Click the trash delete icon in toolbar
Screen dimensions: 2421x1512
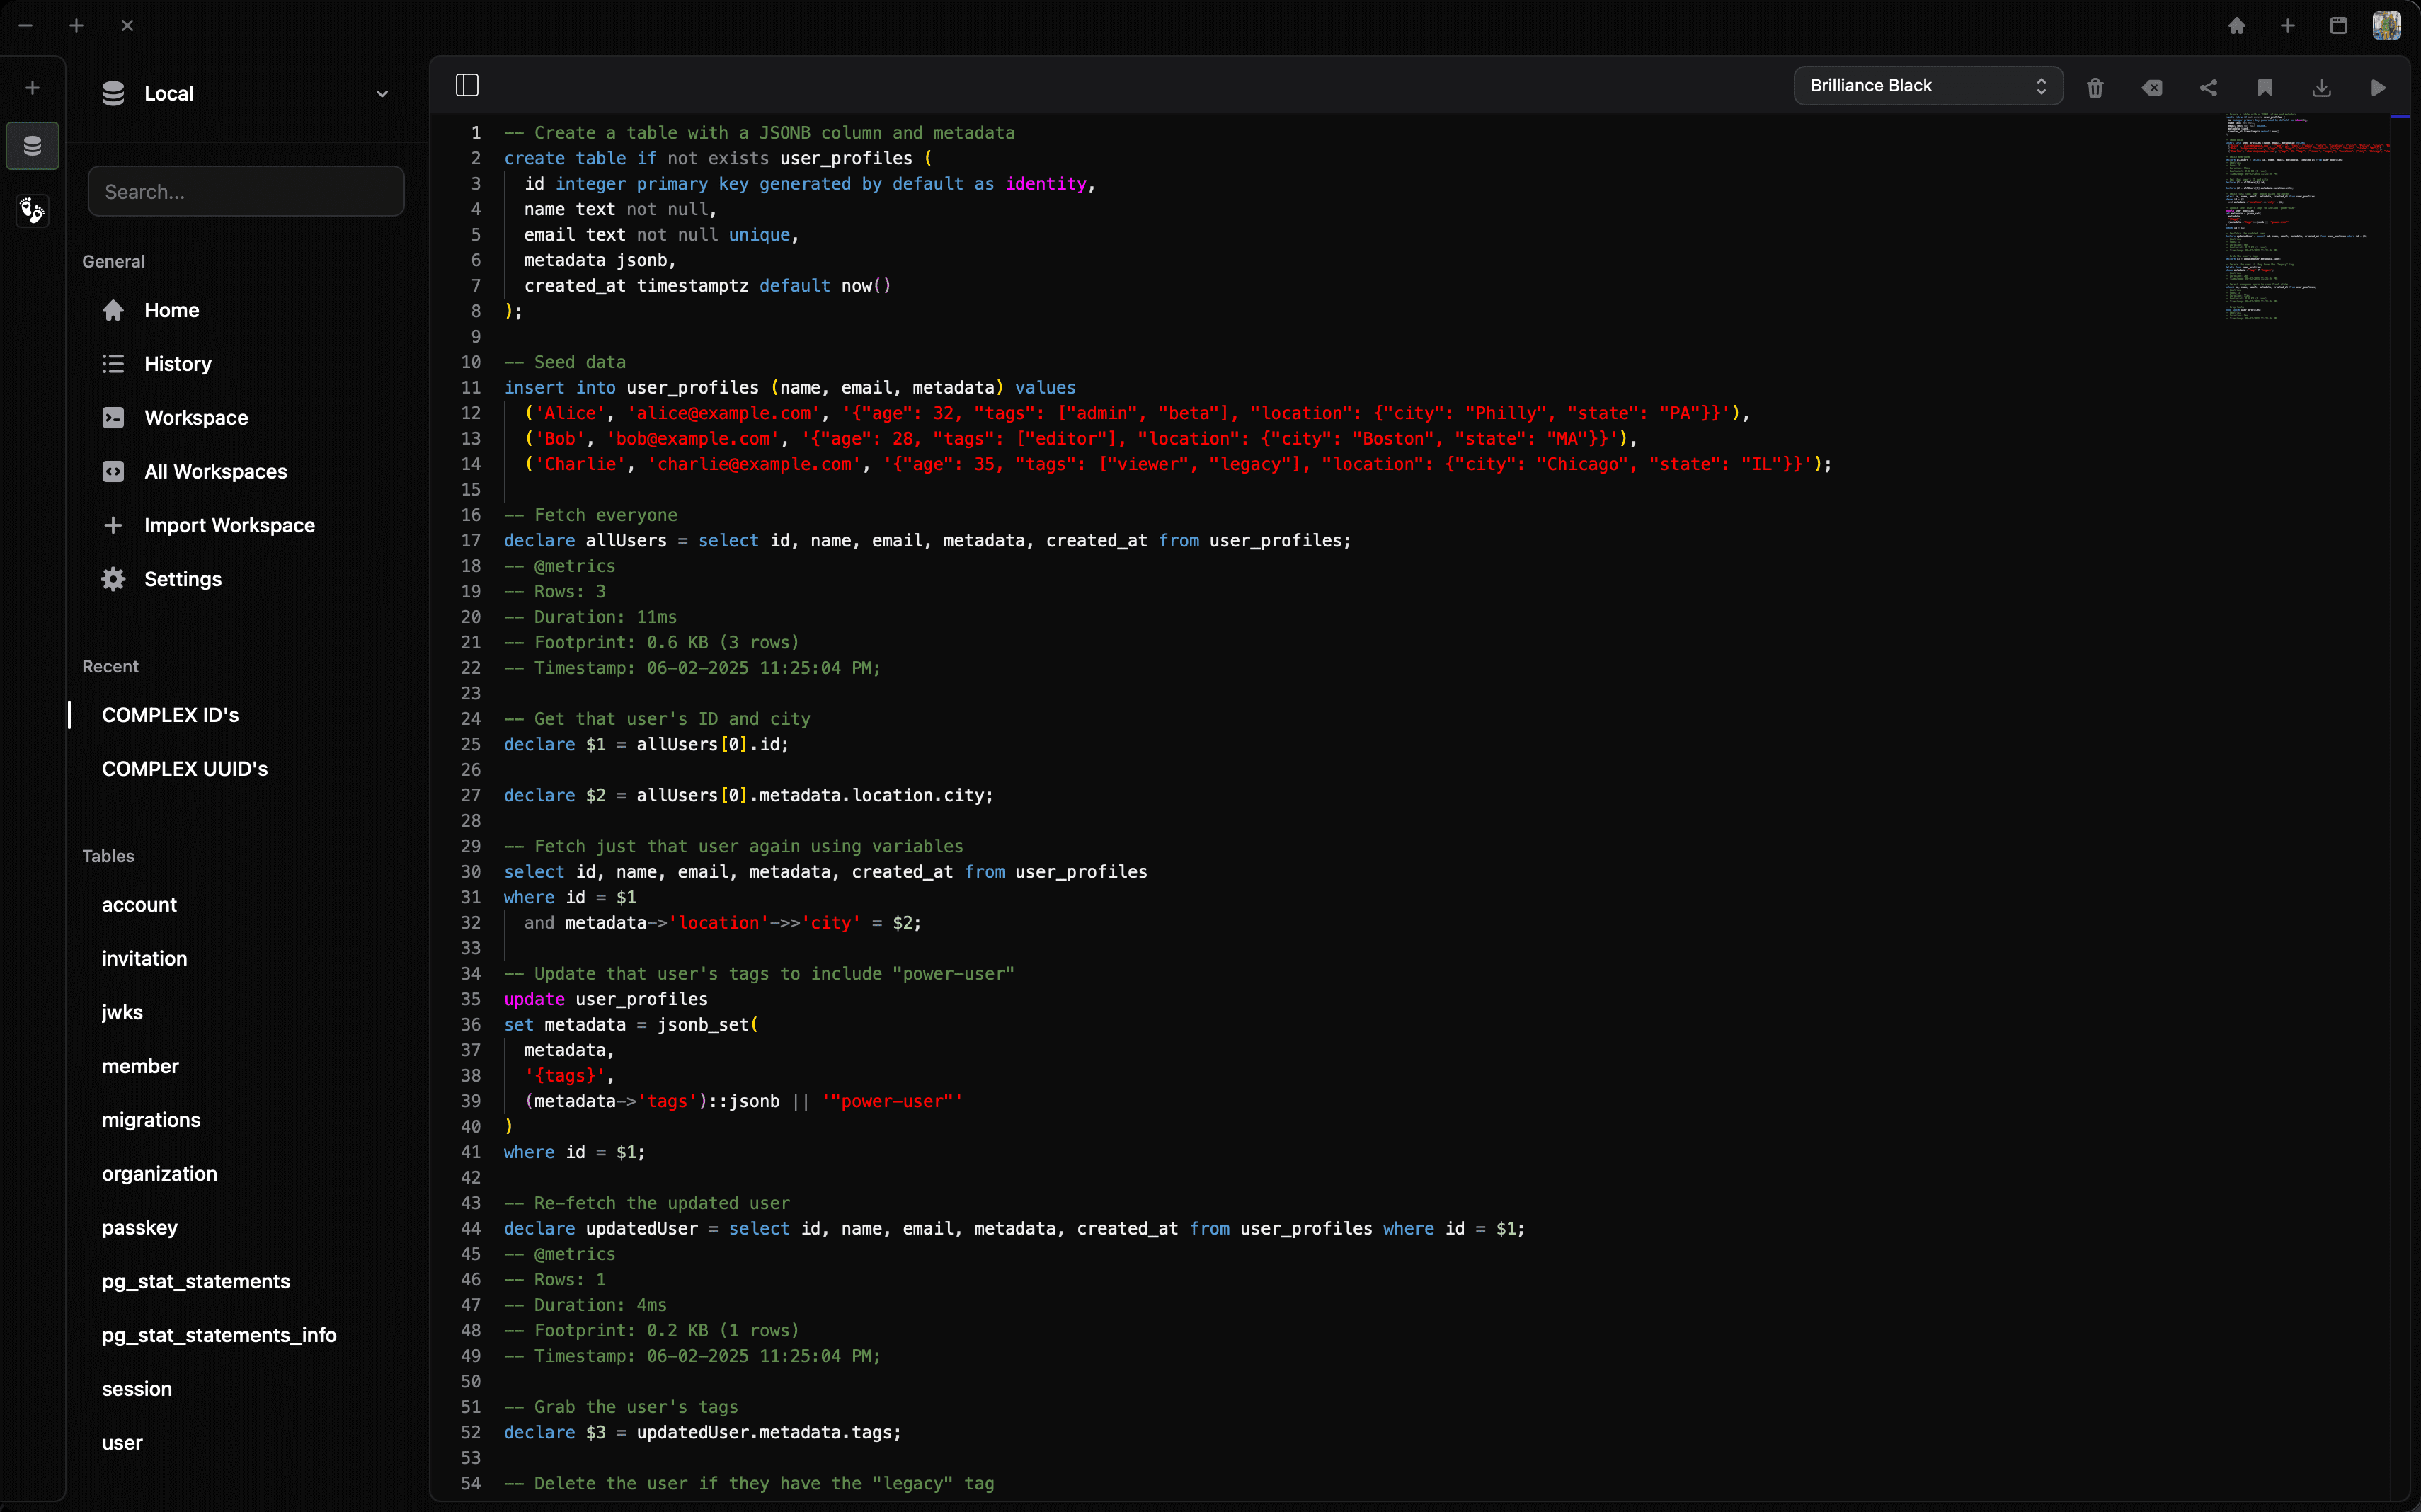(x=2095, y=87)
